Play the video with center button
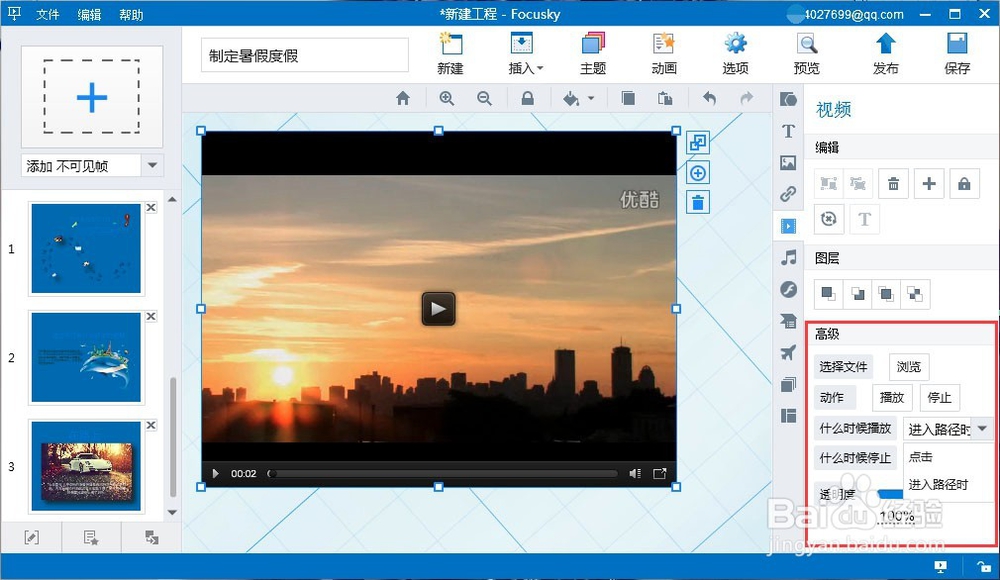The image size is (1000, 580). click(438, 309)
